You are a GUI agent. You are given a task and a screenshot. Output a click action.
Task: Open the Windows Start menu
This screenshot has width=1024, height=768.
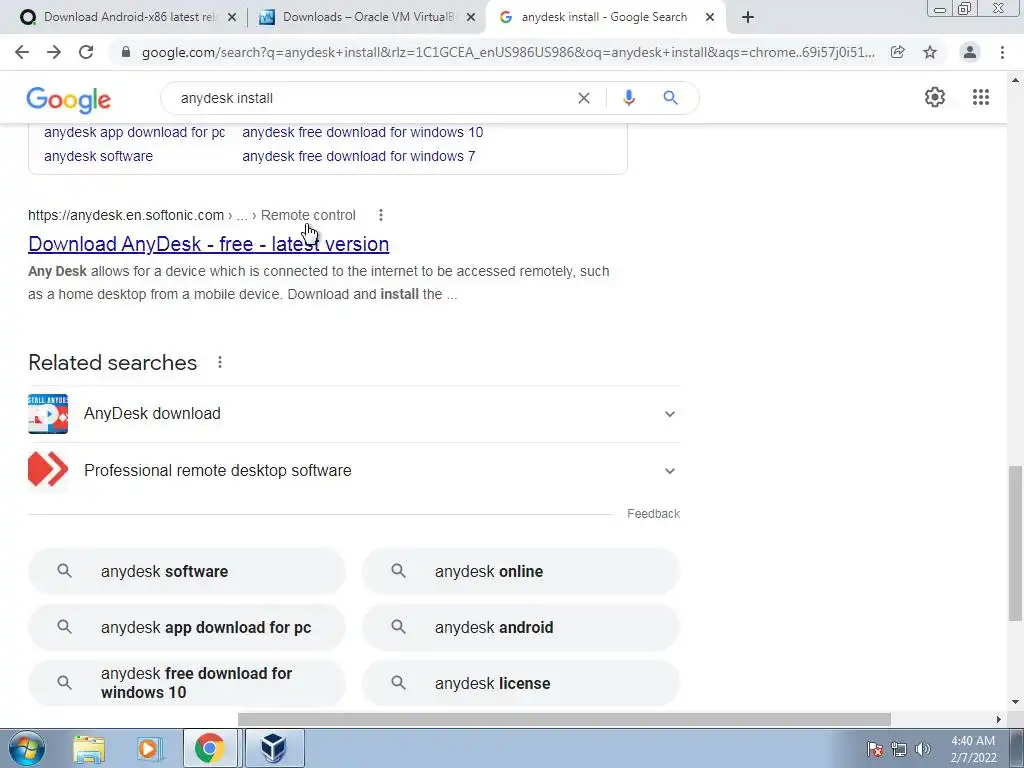point(26,748)
